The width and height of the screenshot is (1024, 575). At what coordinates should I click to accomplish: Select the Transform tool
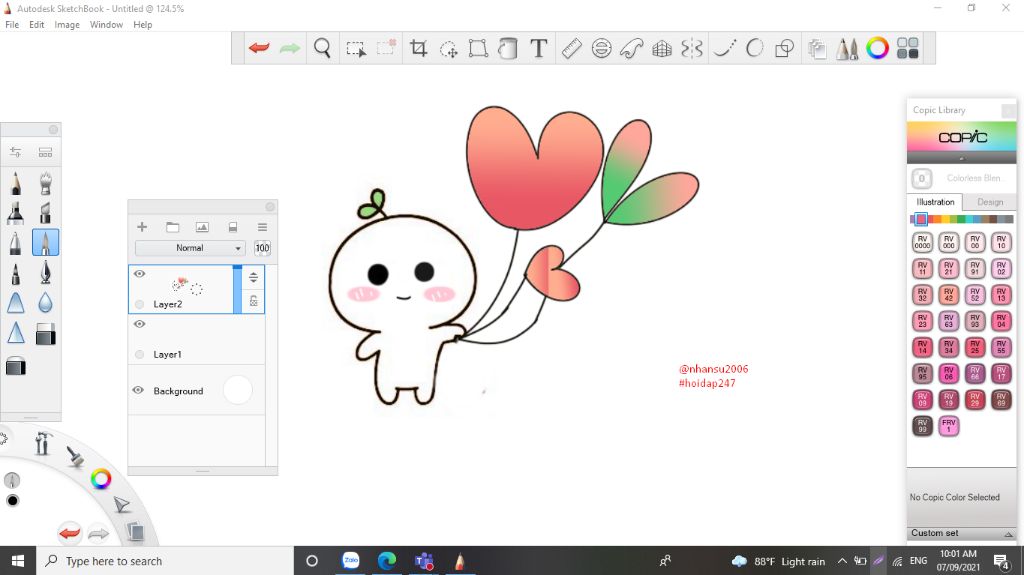point(478,48)
